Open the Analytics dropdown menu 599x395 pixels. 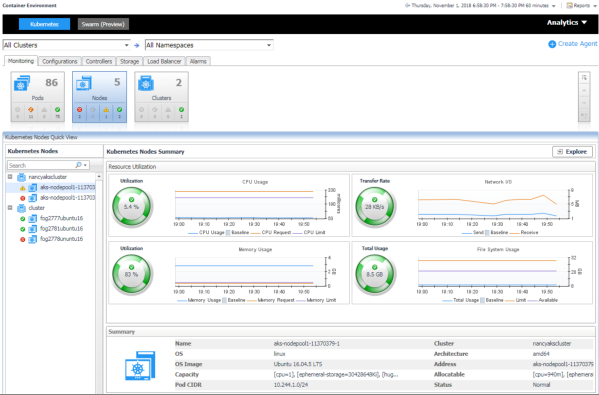[567, 23]
